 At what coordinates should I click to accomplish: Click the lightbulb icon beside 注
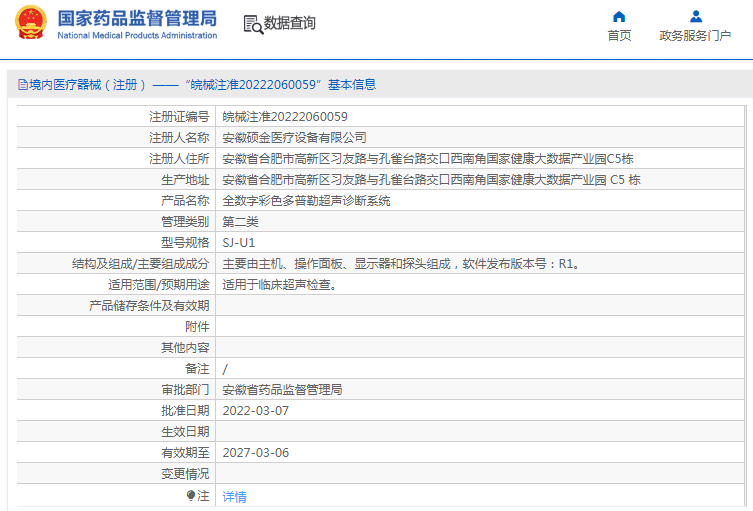pyautogui.click(x=191, y=495)
